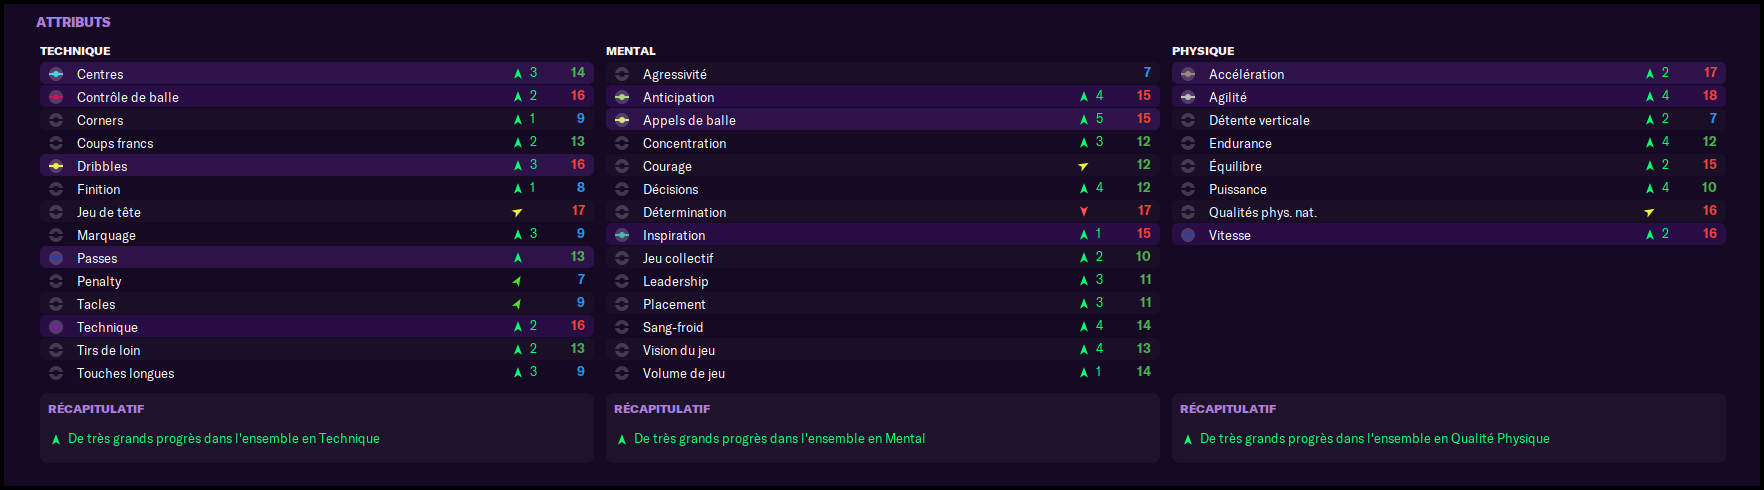Click the cyan icon beside Centres
1764x490 pixels.
56,74
